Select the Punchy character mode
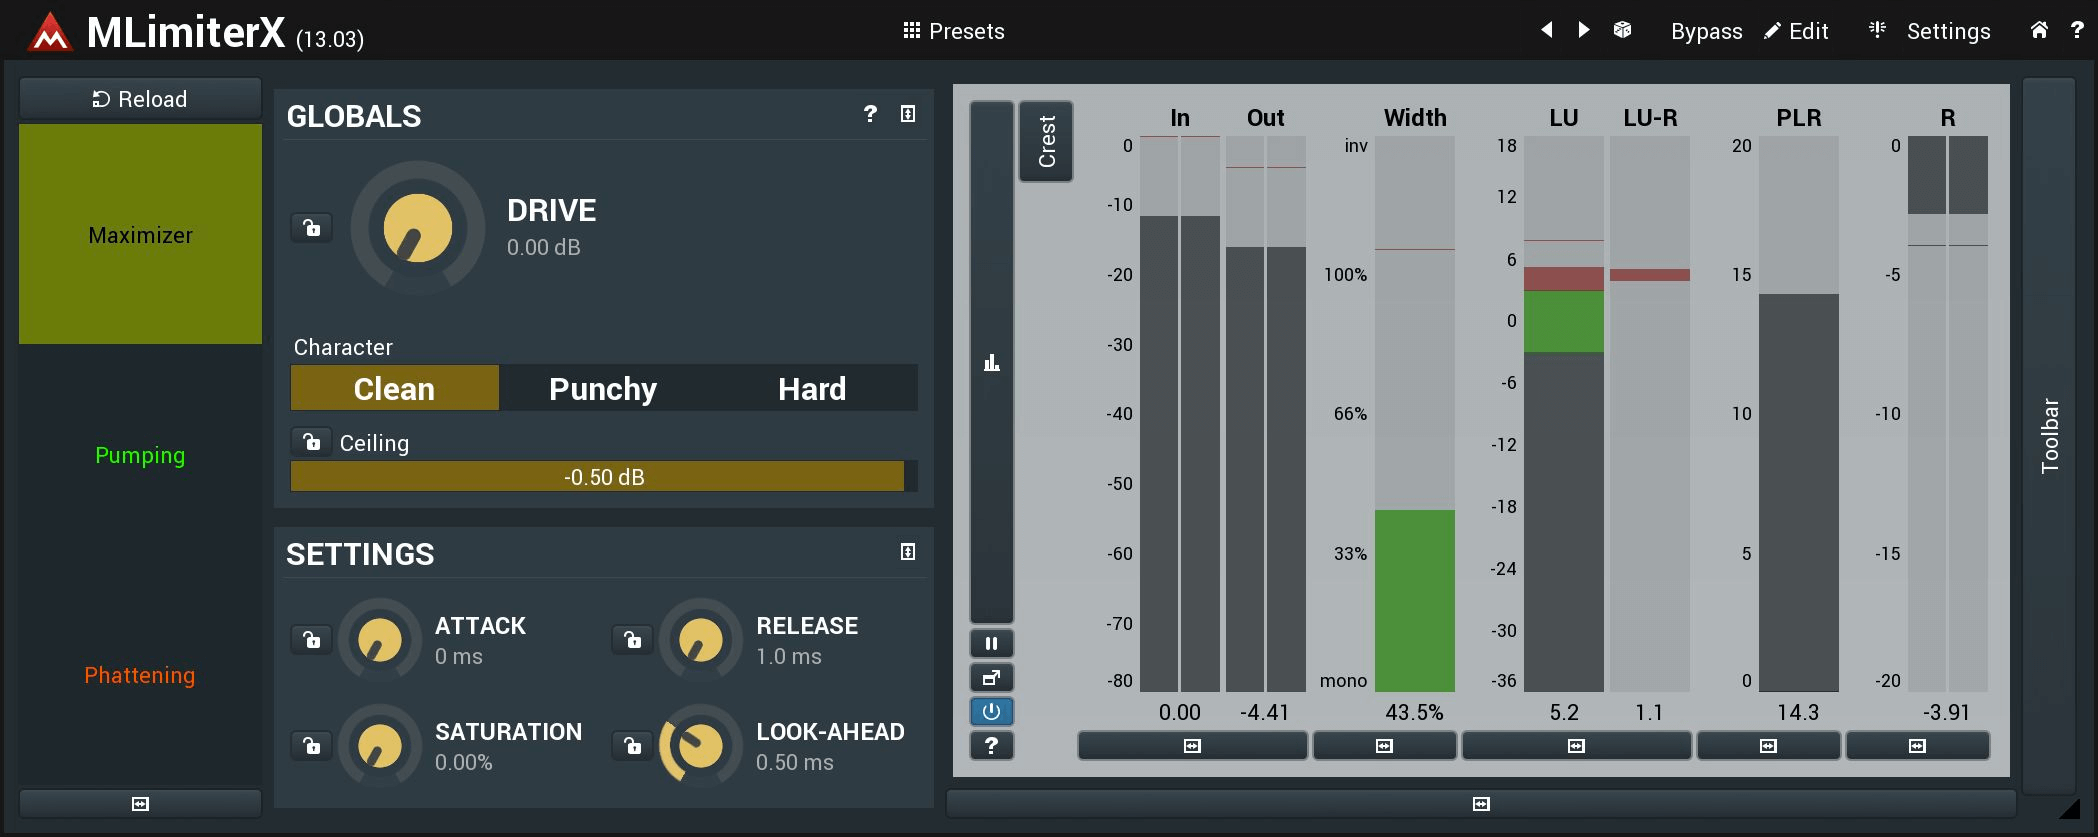2098x837 pixels. pos(603,388)
